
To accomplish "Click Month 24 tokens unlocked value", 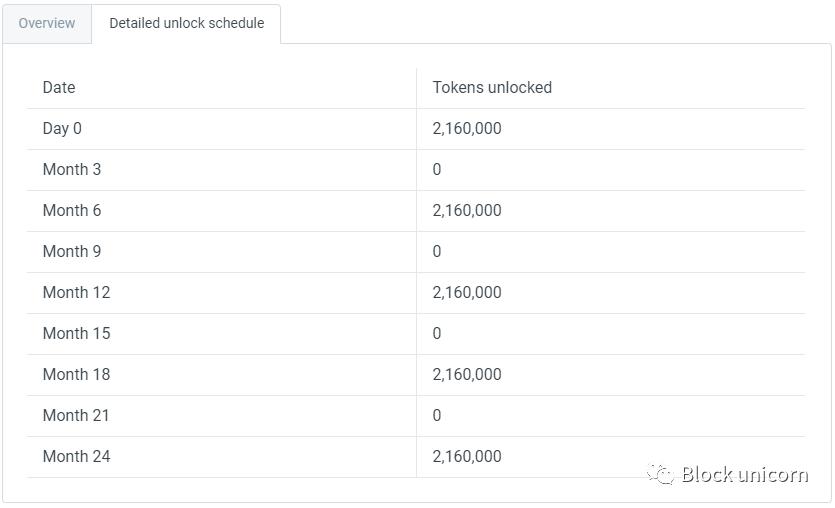I will click(467, 457).
